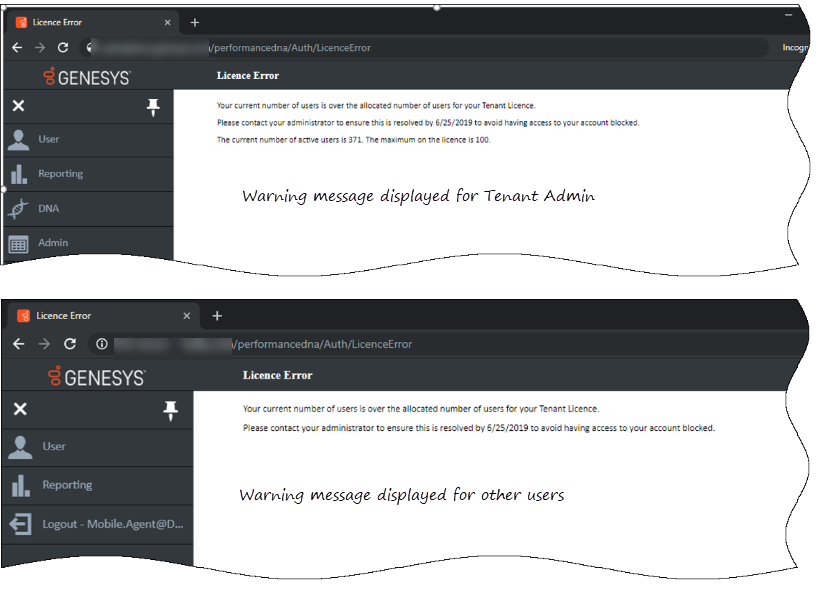This screenshot has height=593, width=818.
Task: Close the sidebar menu in top window
Action: pos(18,106)
